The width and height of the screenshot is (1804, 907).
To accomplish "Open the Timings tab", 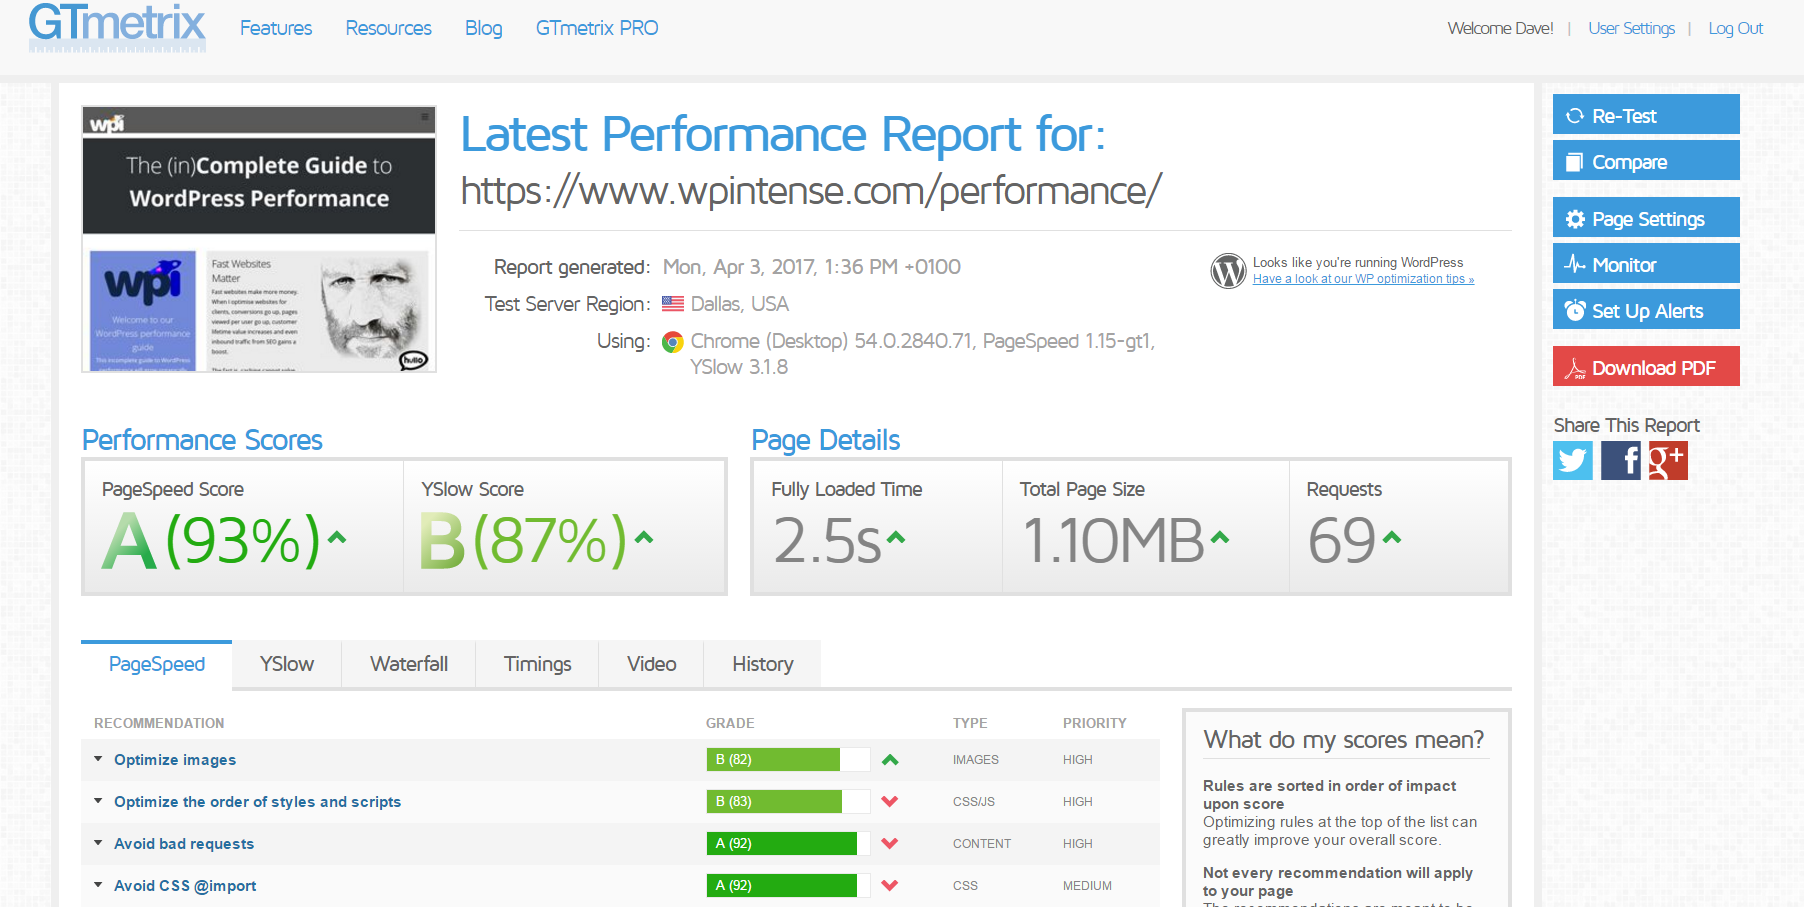I will 538,664.
